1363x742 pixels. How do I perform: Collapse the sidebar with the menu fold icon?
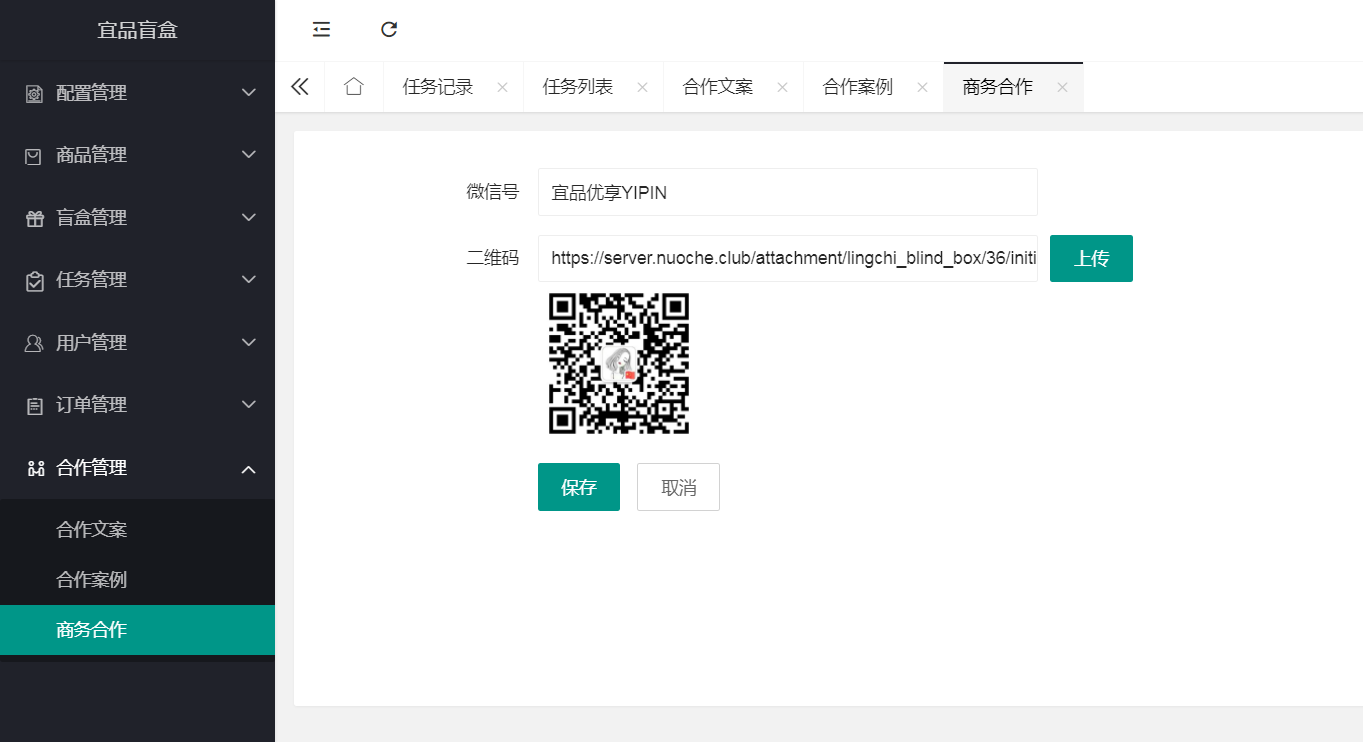(321, 30)
